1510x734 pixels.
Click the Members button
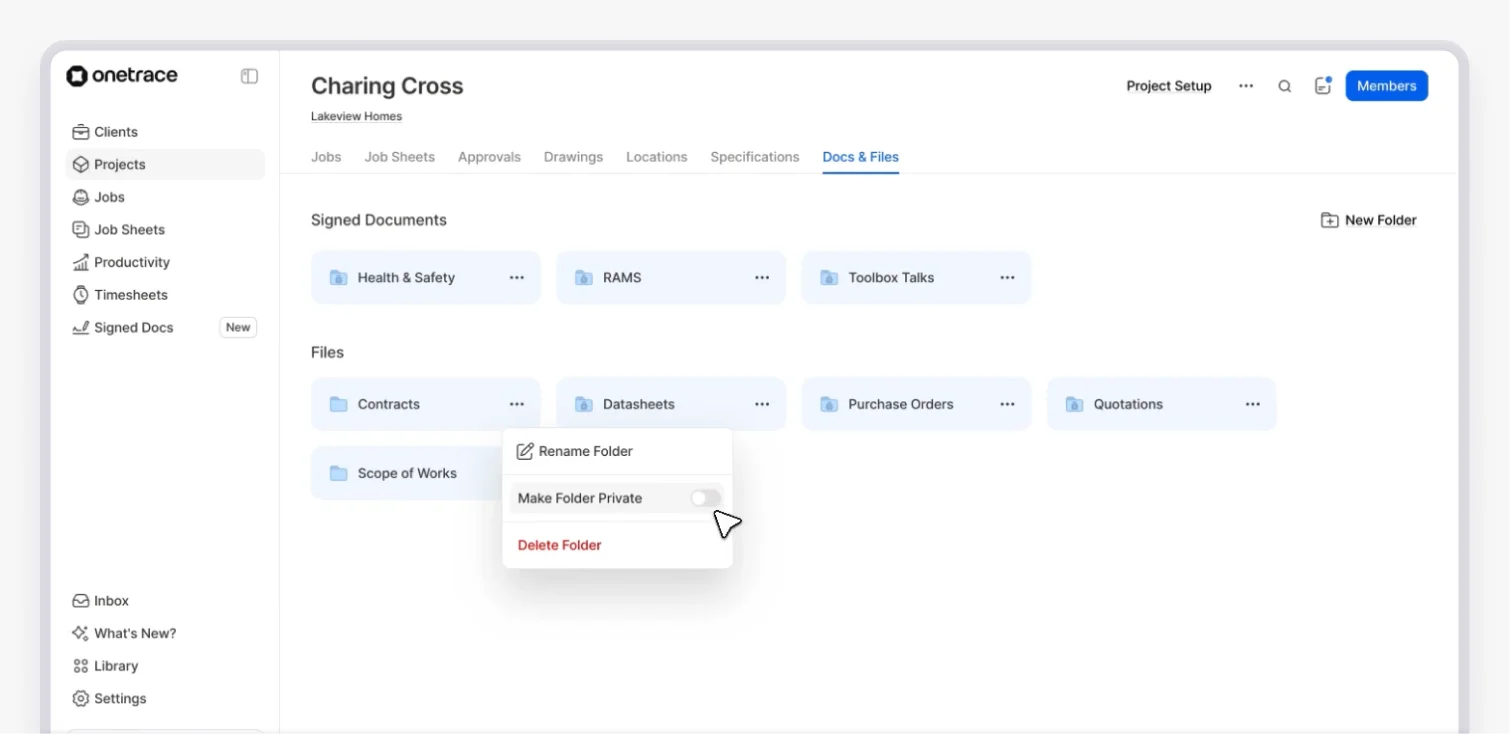coord(1386,86)
